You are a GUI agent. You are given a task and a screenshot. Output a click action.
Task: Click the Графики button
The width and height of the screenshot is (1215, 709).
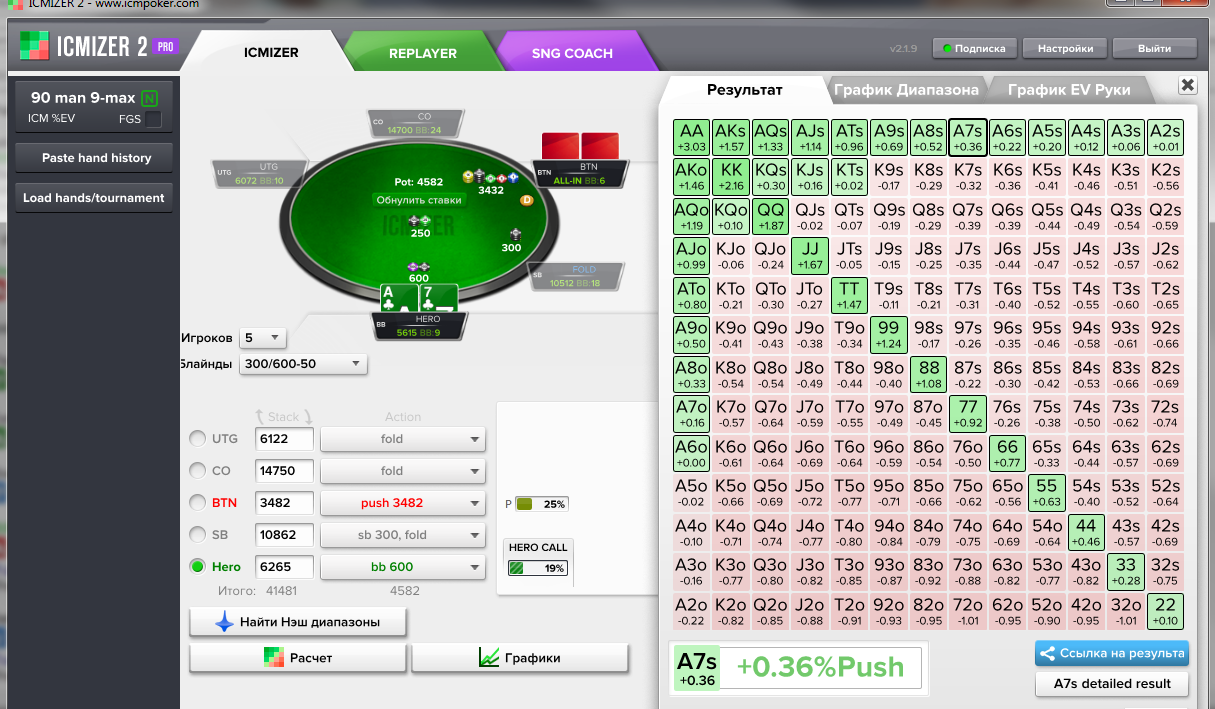pos(520,658)
